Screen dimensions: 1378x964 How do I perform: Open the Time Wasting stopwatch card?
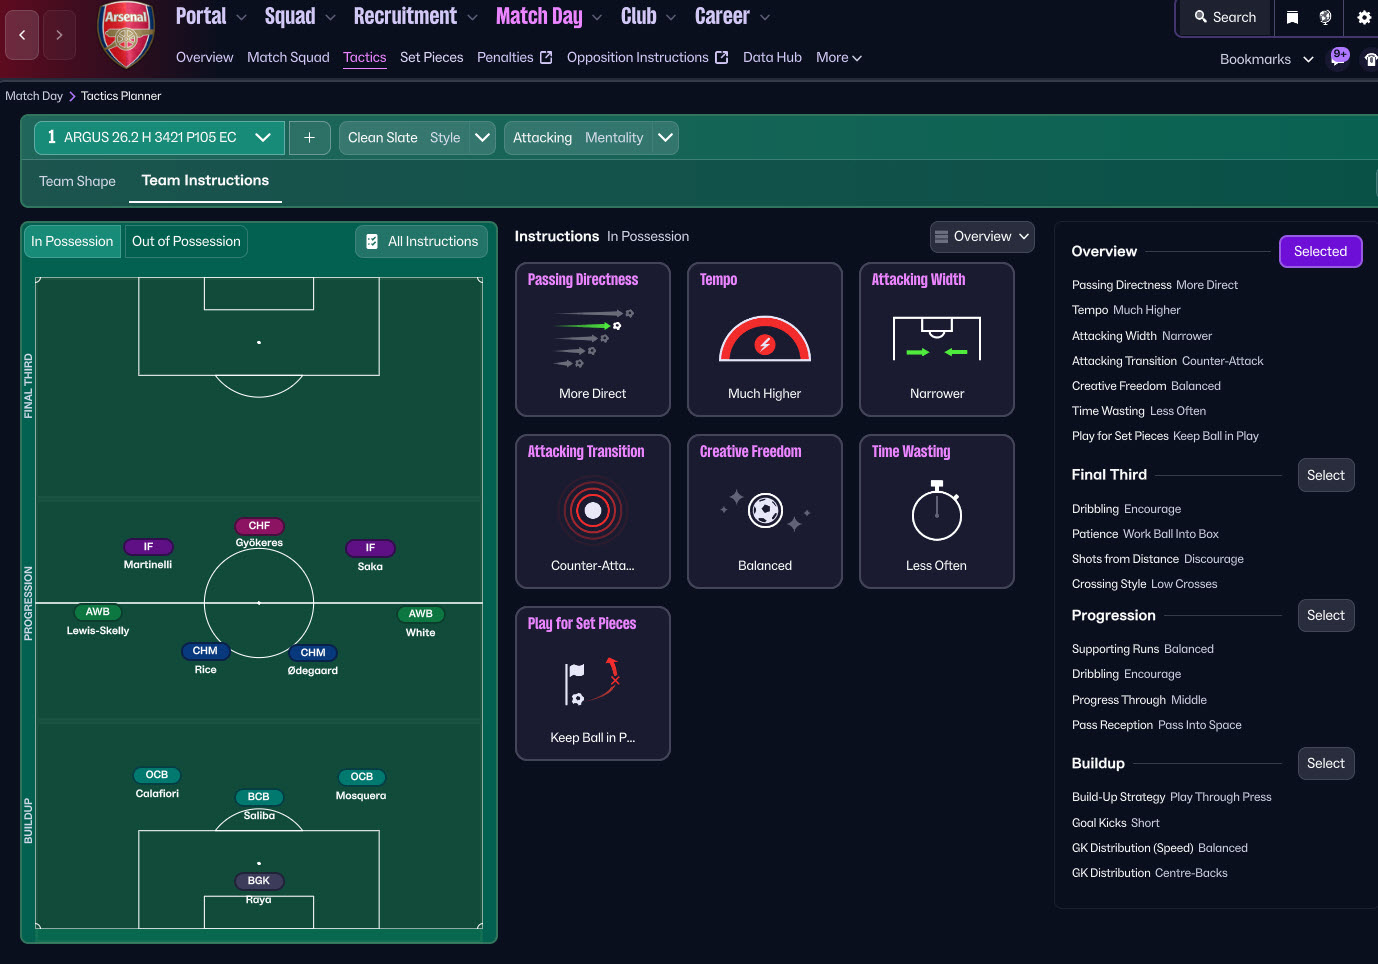tap(937, 511)
